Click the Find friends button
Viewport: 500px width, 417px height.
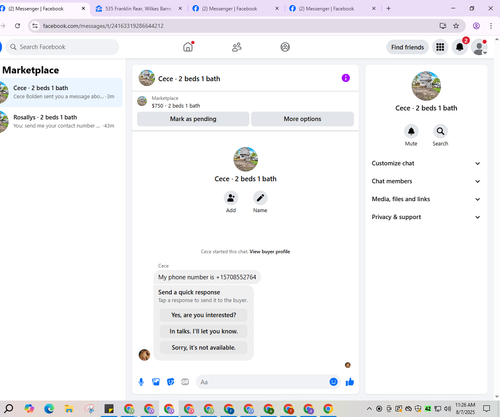point(407,47)
